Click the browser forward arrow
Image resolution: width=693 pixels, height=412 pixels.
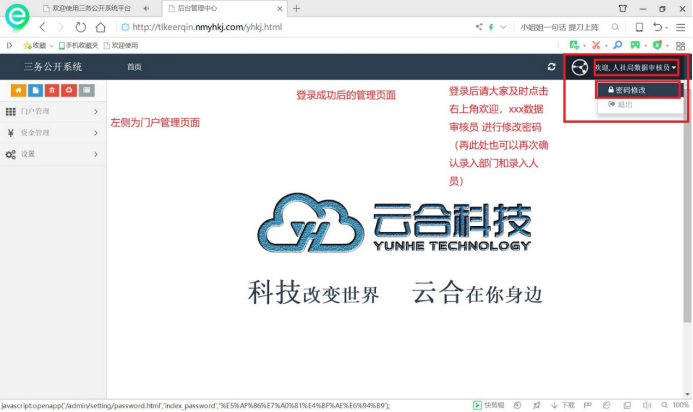click(61, 27)
